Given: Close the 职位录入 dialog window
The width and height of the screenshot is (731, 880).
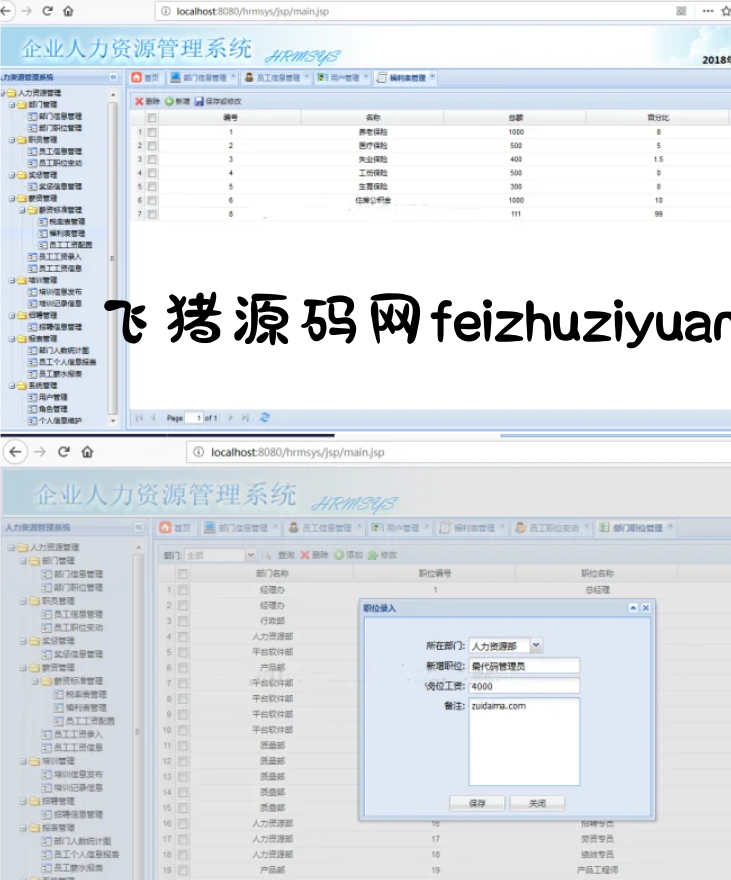Looking at the screenshot, I should click(646, 607).
